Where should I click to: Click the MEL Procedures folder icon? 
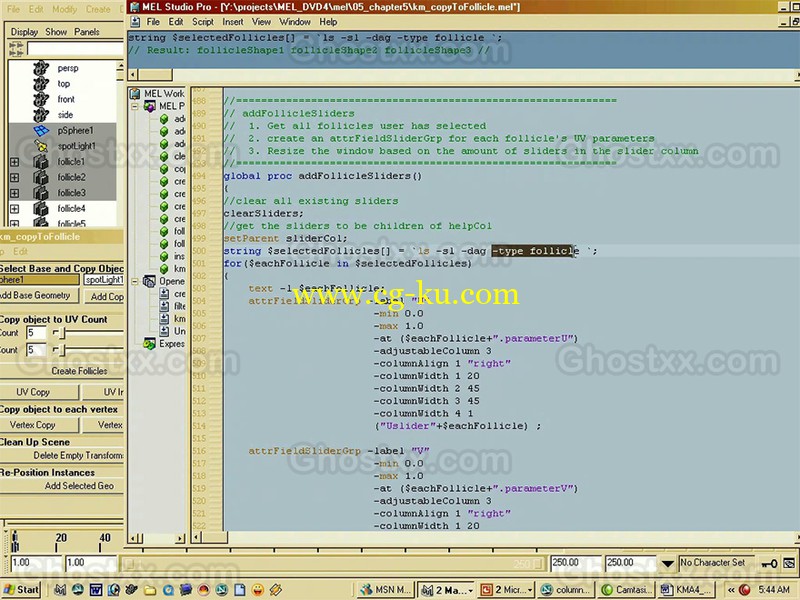[149, 106]
